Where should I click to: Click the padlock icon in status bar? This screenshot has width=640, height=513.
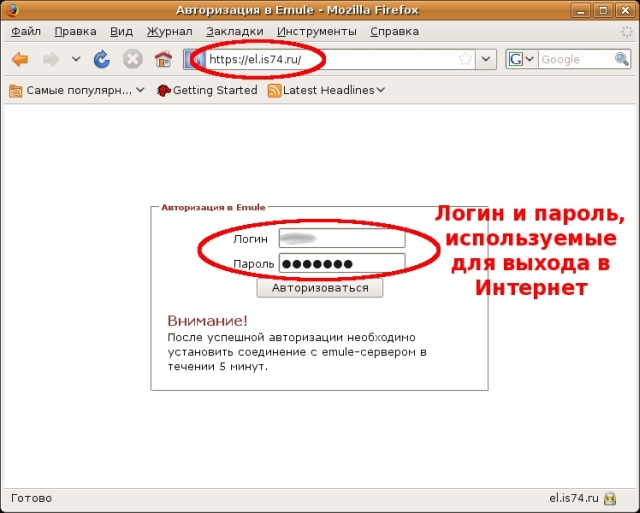[x=623, y=498]
